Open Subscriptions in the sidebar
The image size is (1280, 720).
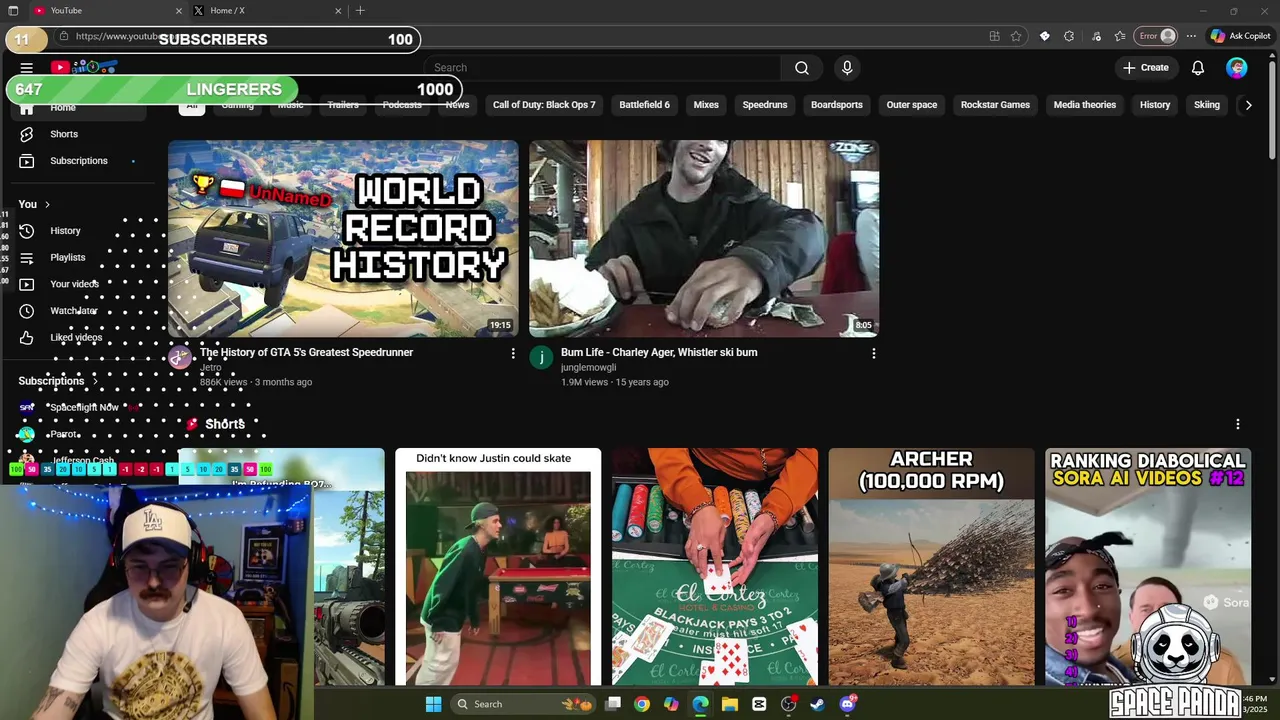click(79, 161)
